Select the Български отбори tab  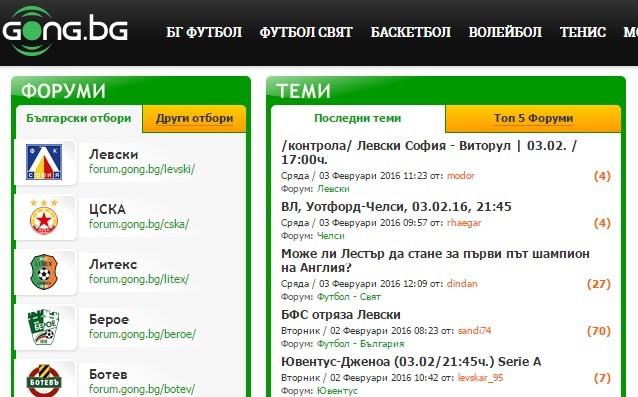79,118
